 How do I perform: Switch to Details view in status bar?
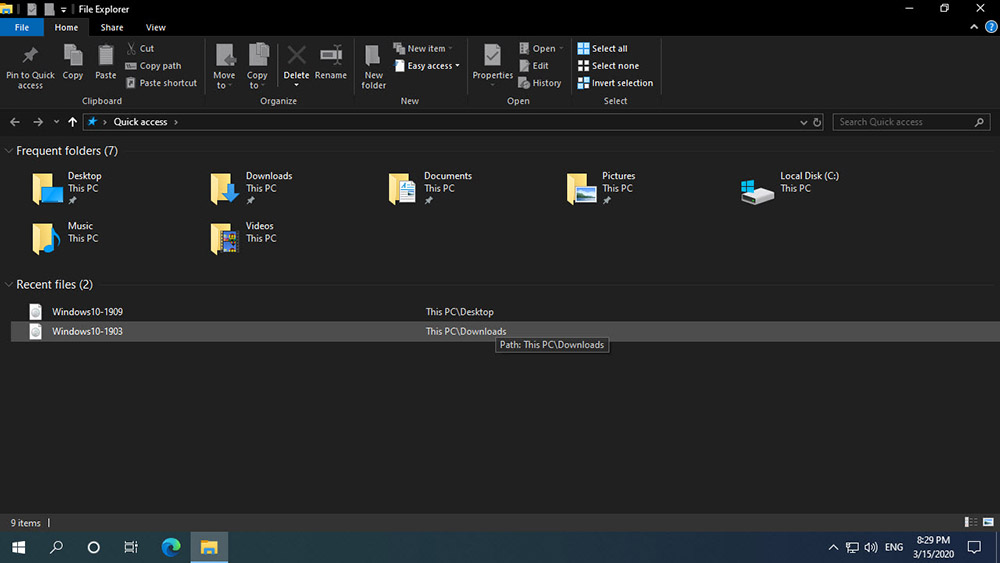click(971, 522)
